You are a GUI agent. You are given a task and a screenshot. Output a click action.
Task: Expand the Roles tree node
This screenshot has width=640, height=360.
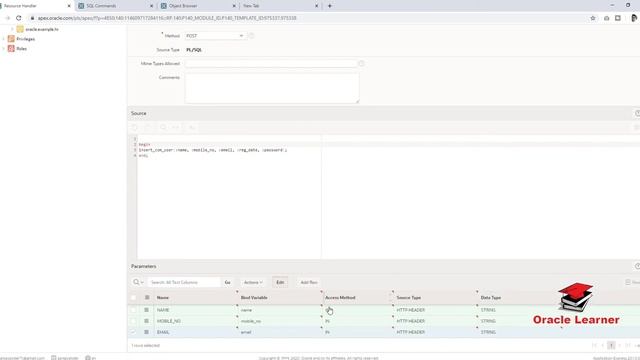tap(4, 49)
